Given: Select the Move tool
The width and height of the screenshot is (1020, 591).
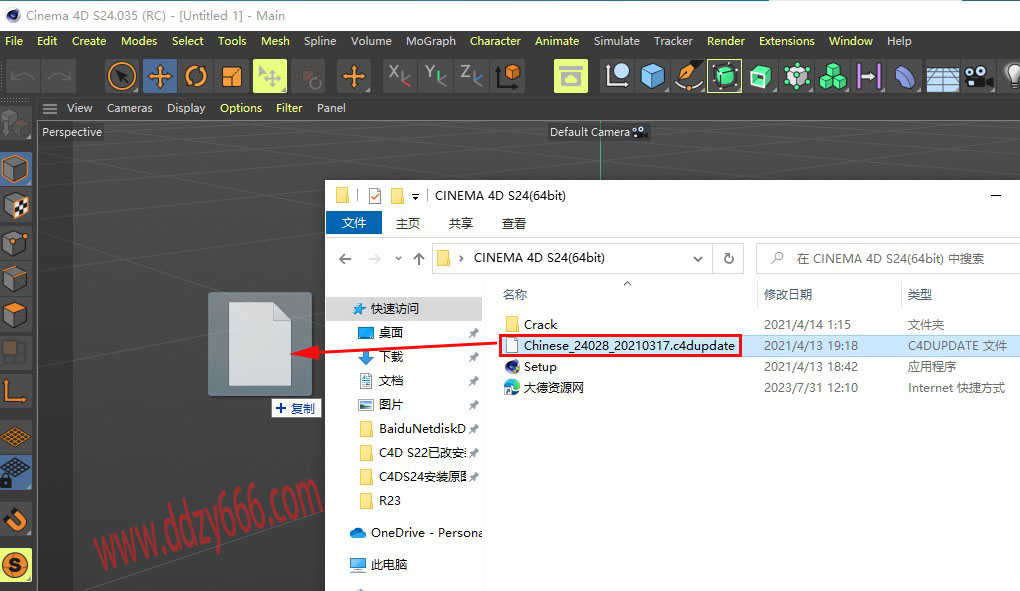Looking at the screenshot, I should click(x=159, y=77).
